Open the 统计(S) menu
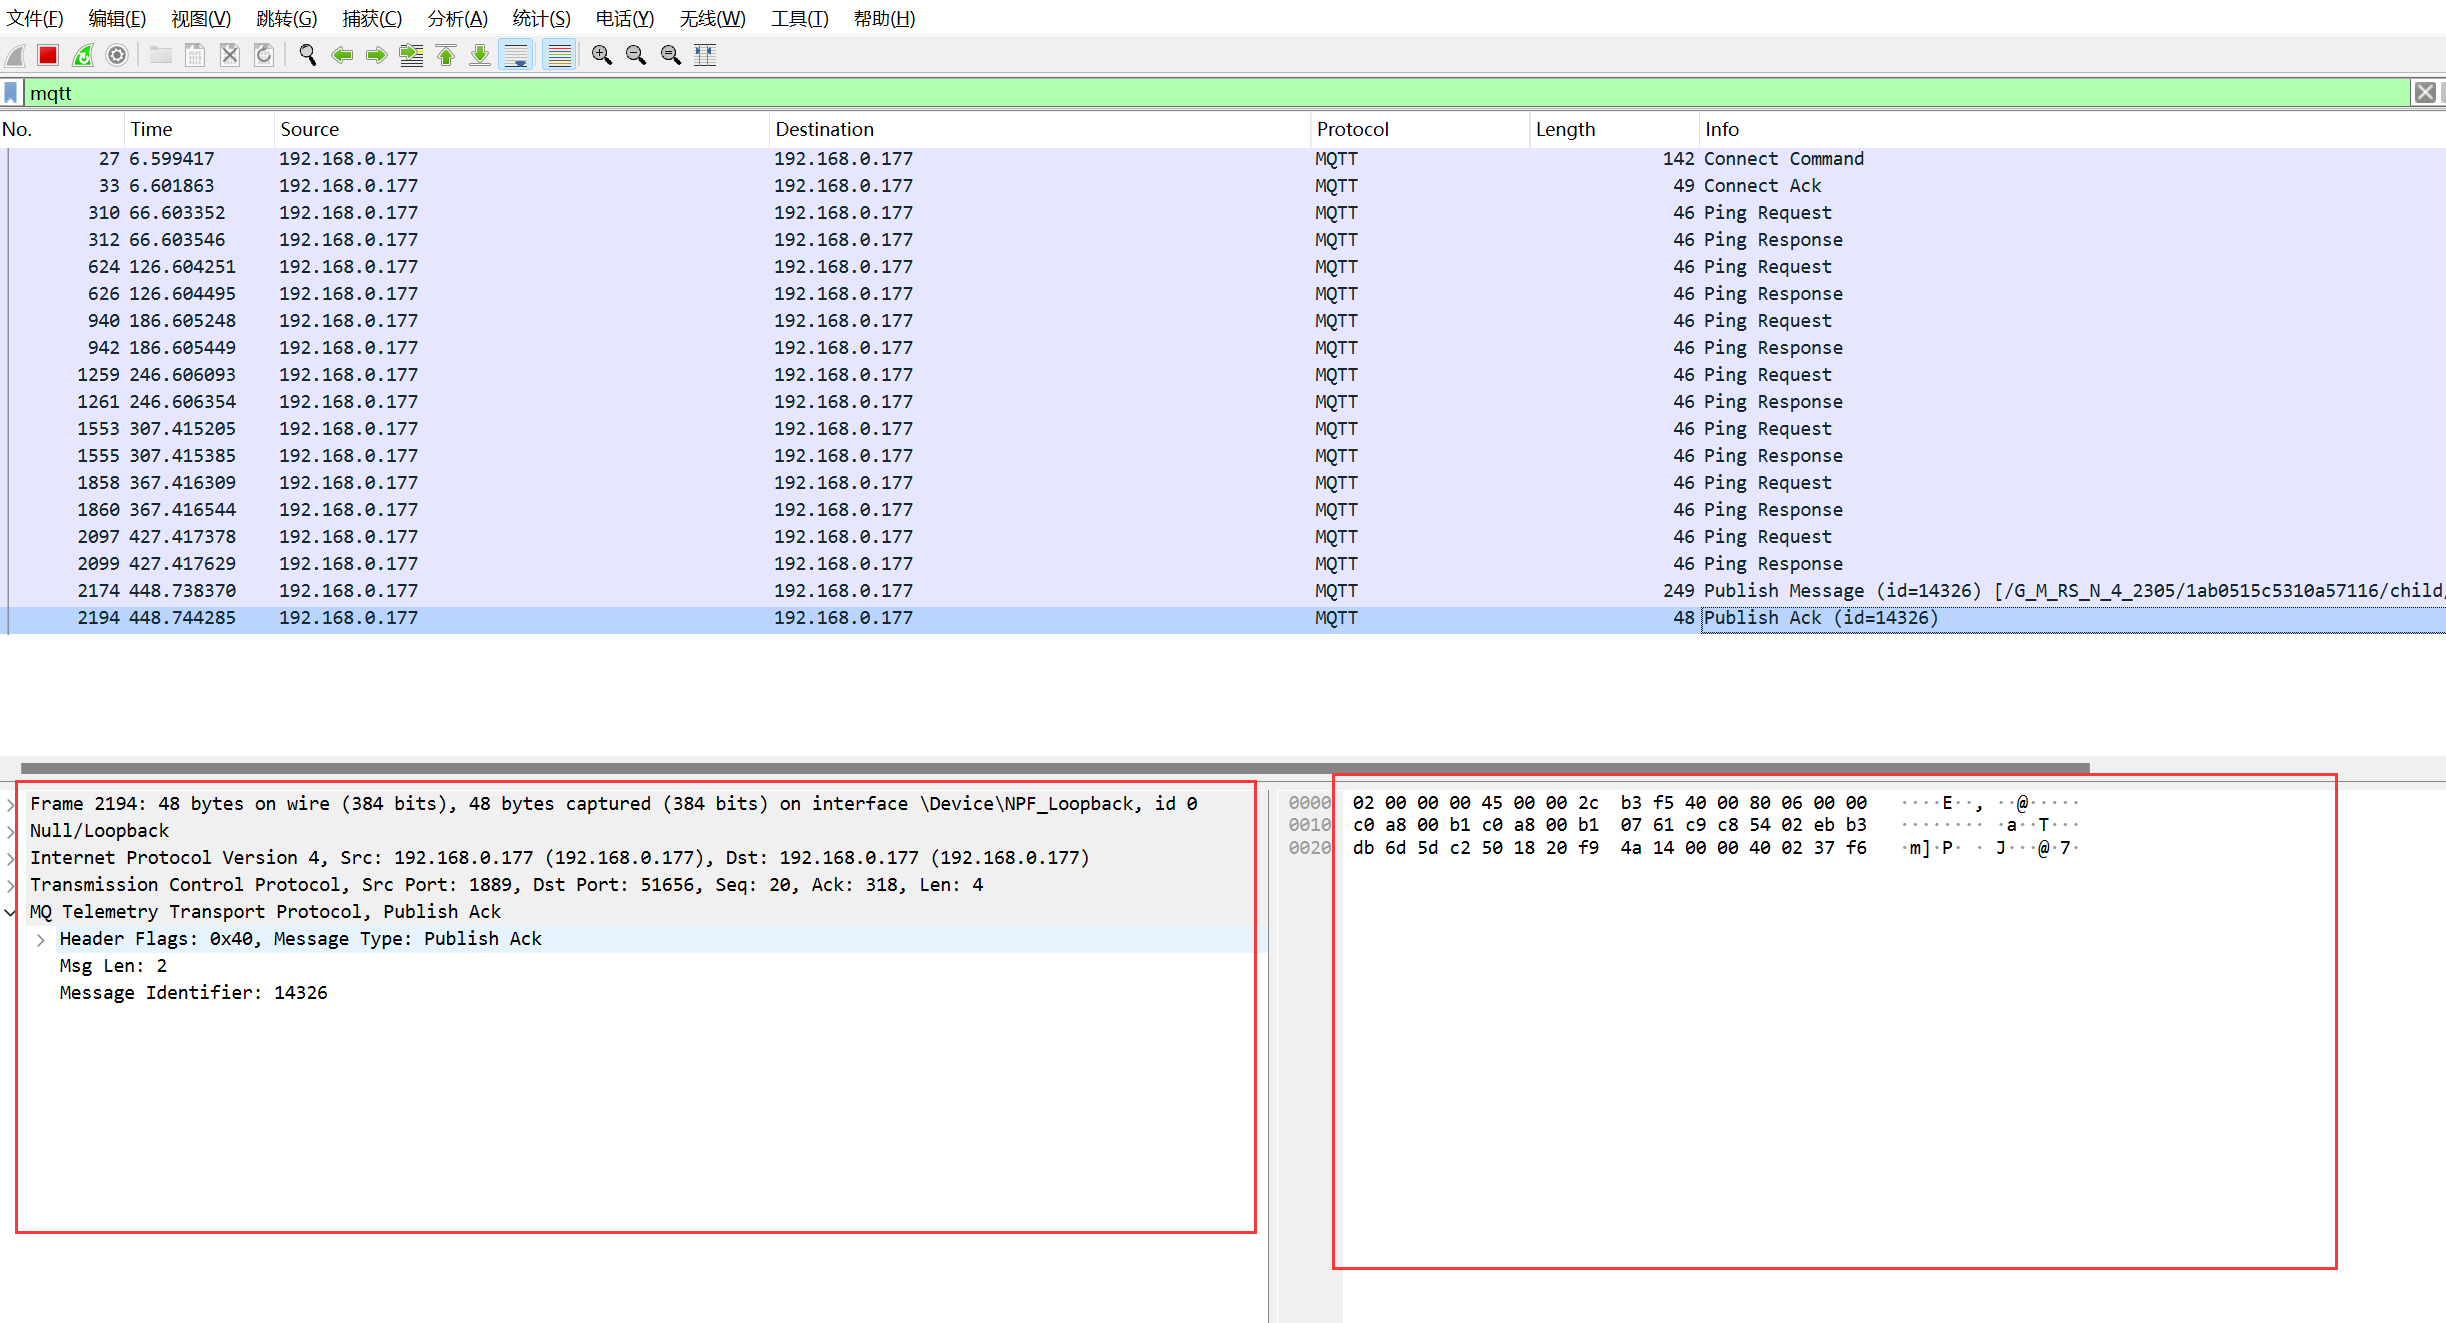The height and width of the screenshot is (1323, 2446). pos(541,18)
